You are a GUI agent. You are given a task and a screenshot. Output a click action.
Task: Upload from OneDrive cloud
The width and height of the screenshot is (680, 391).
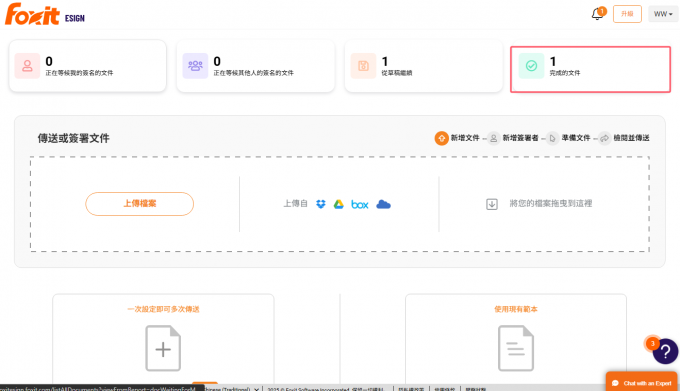coord(383,204)
